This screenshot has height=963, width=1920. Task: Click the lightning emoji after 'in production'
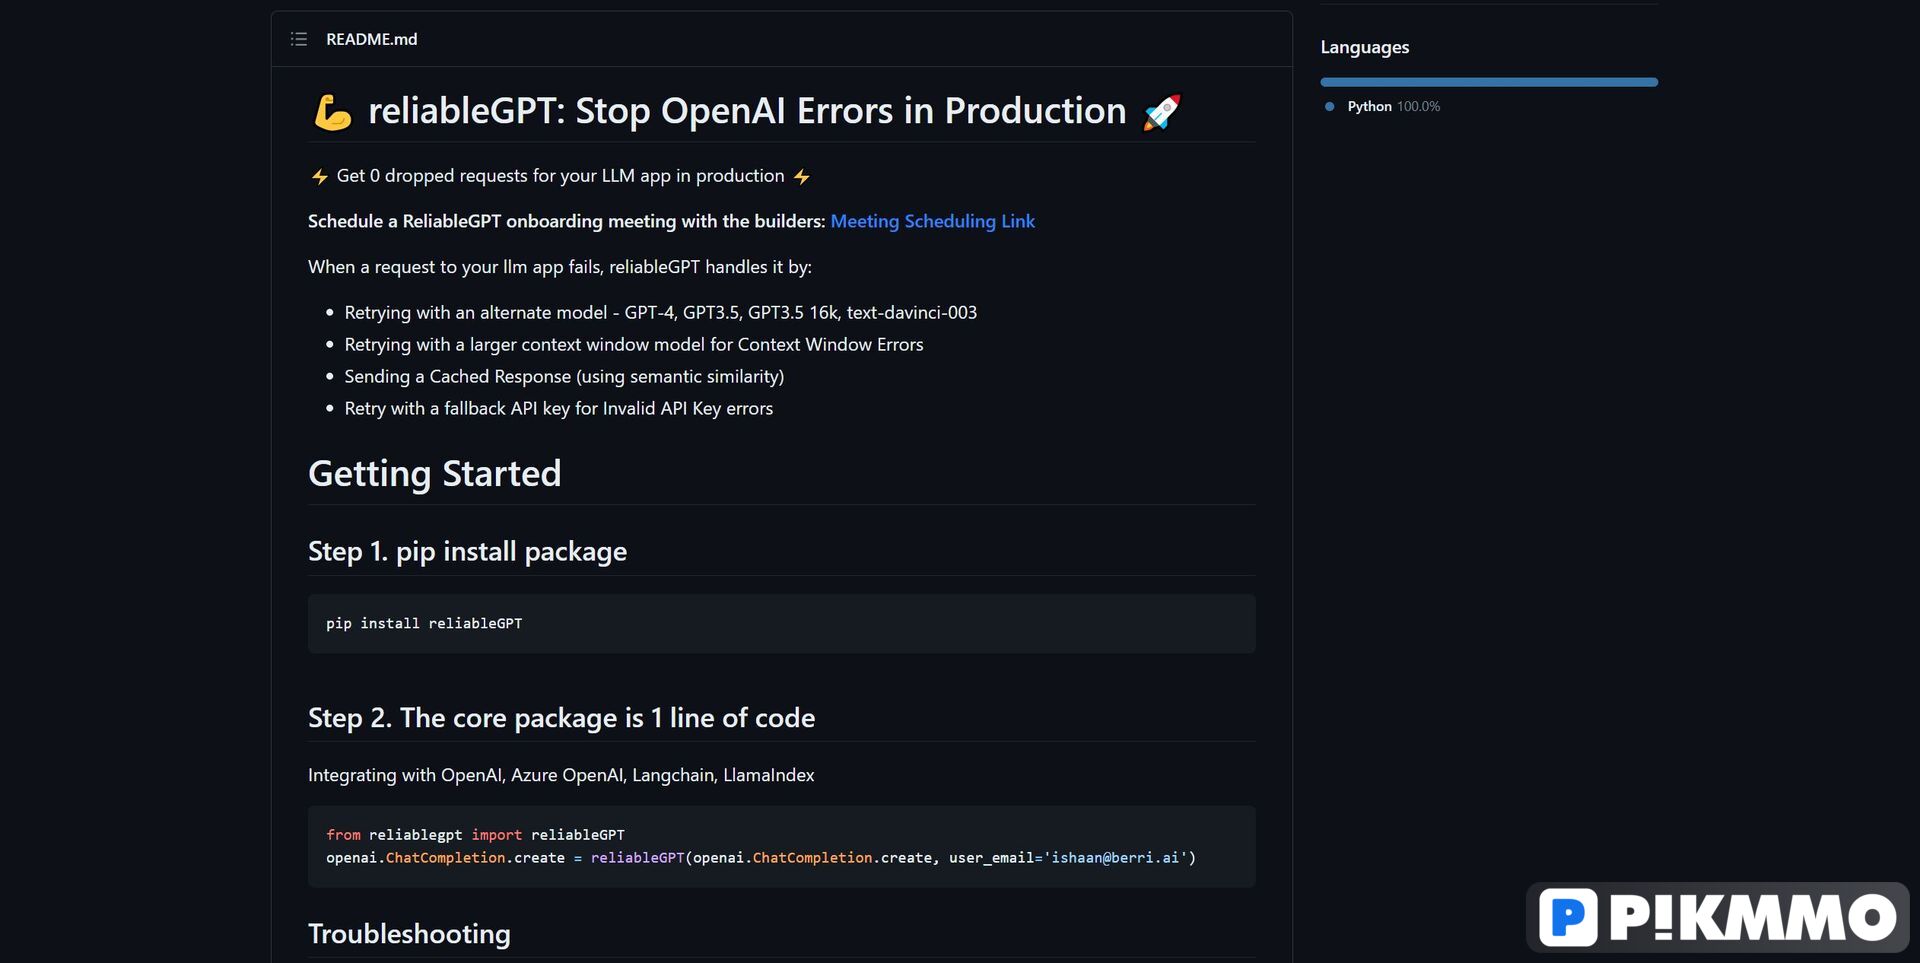[802, 177]
